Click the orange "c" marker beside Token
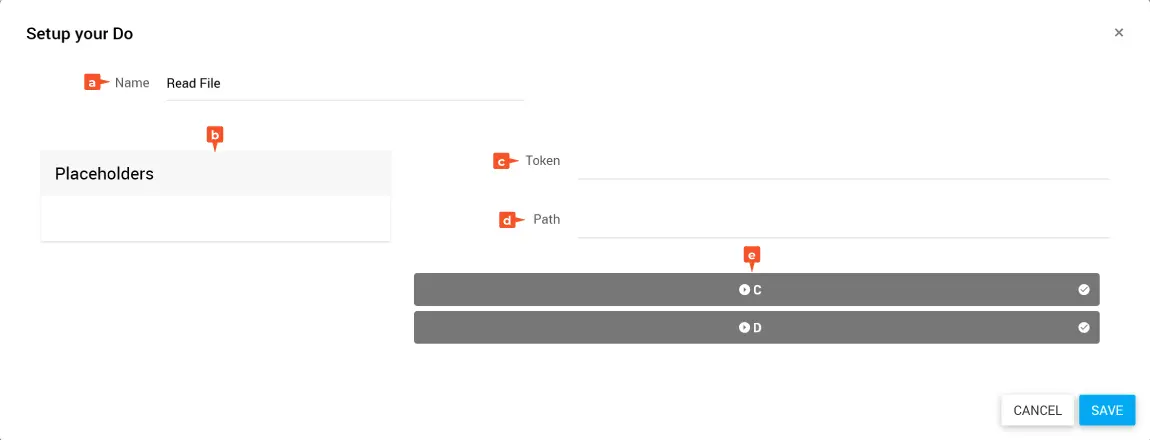The image size is (1150, 441). (504, 161)
